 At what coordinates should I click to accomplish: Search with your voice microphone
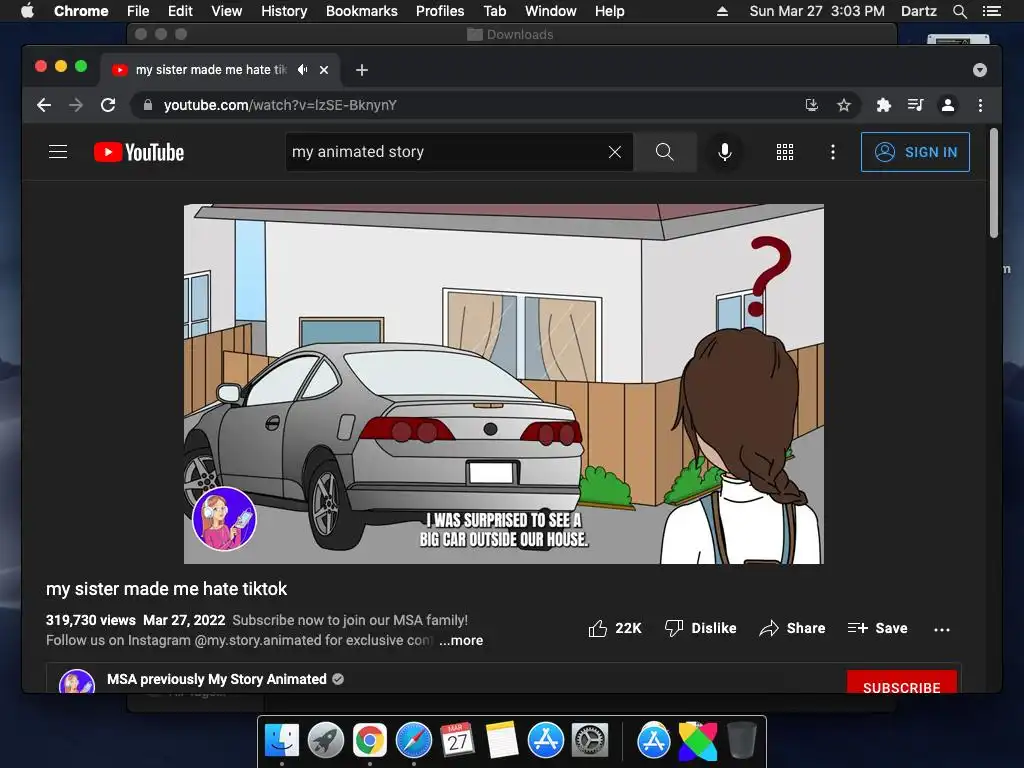click(x=724, y=152)
